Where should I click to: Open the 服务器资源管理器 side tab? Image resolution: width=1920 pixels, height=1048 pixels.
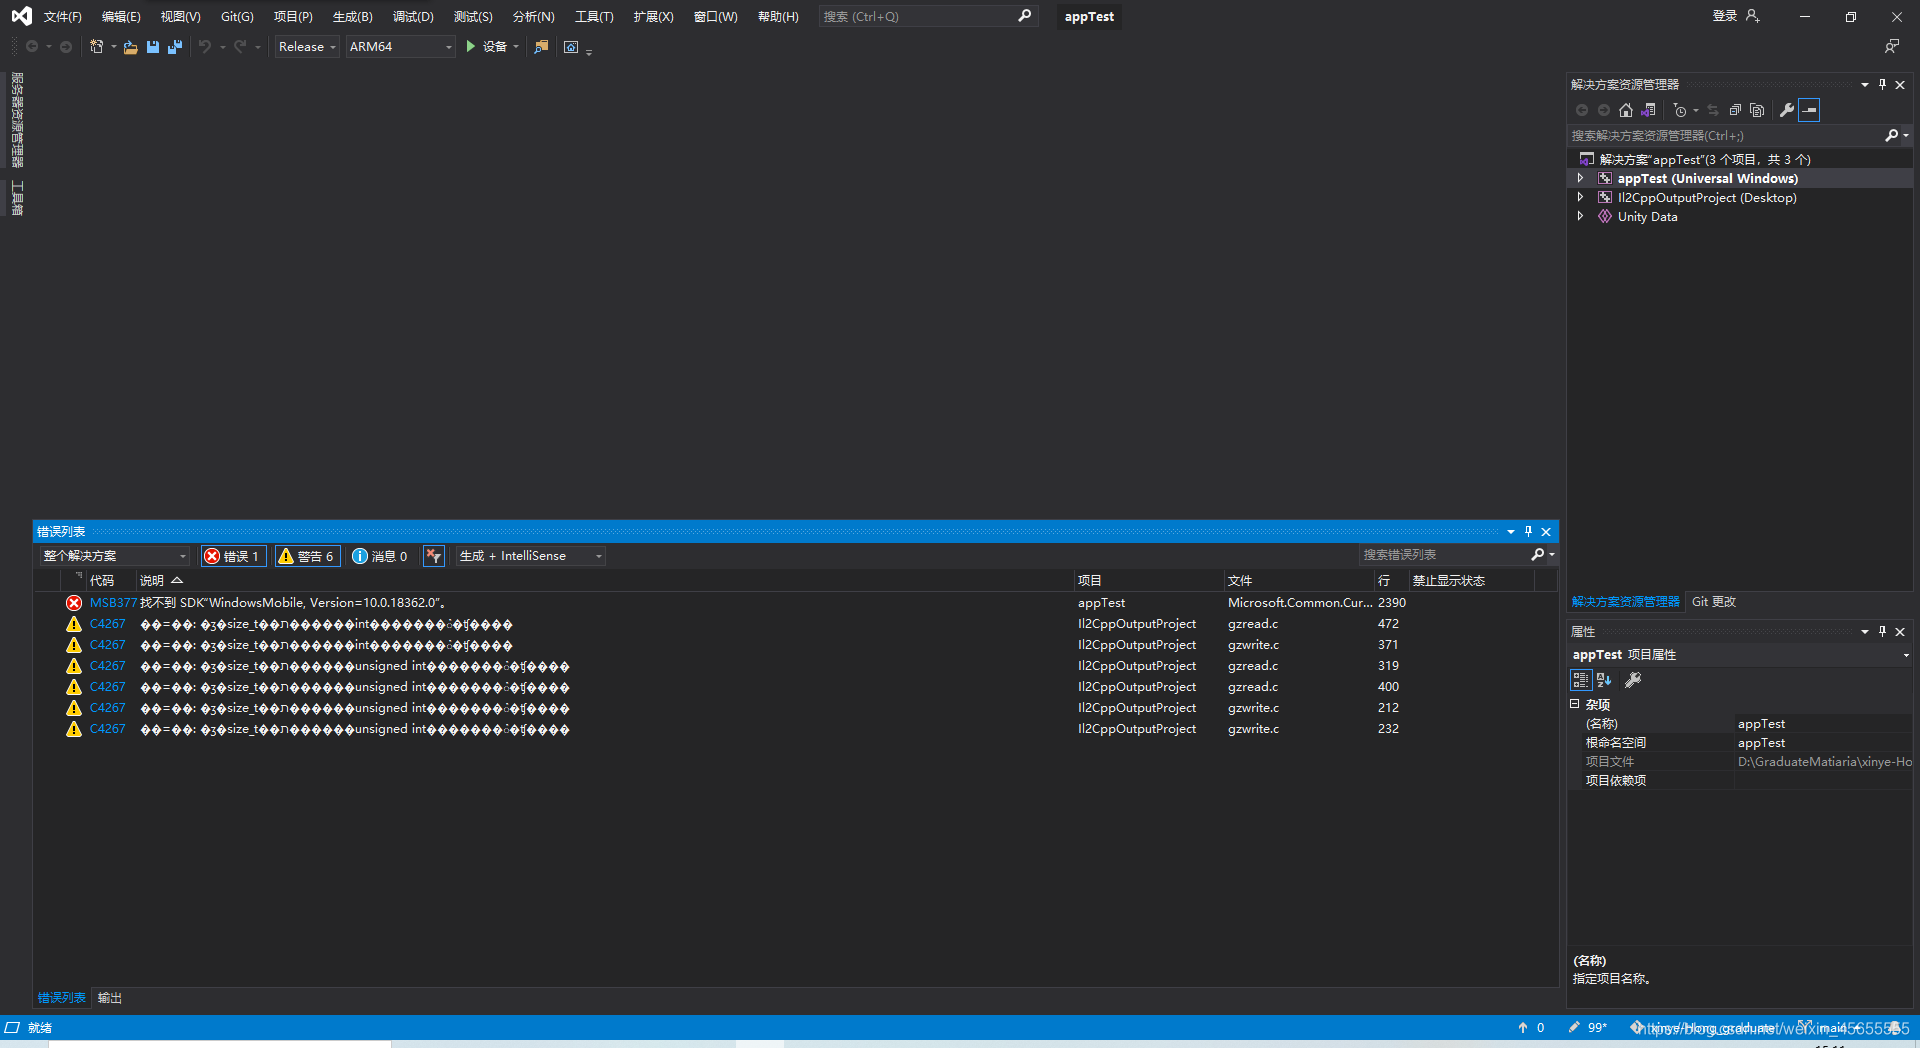point(17,119)
